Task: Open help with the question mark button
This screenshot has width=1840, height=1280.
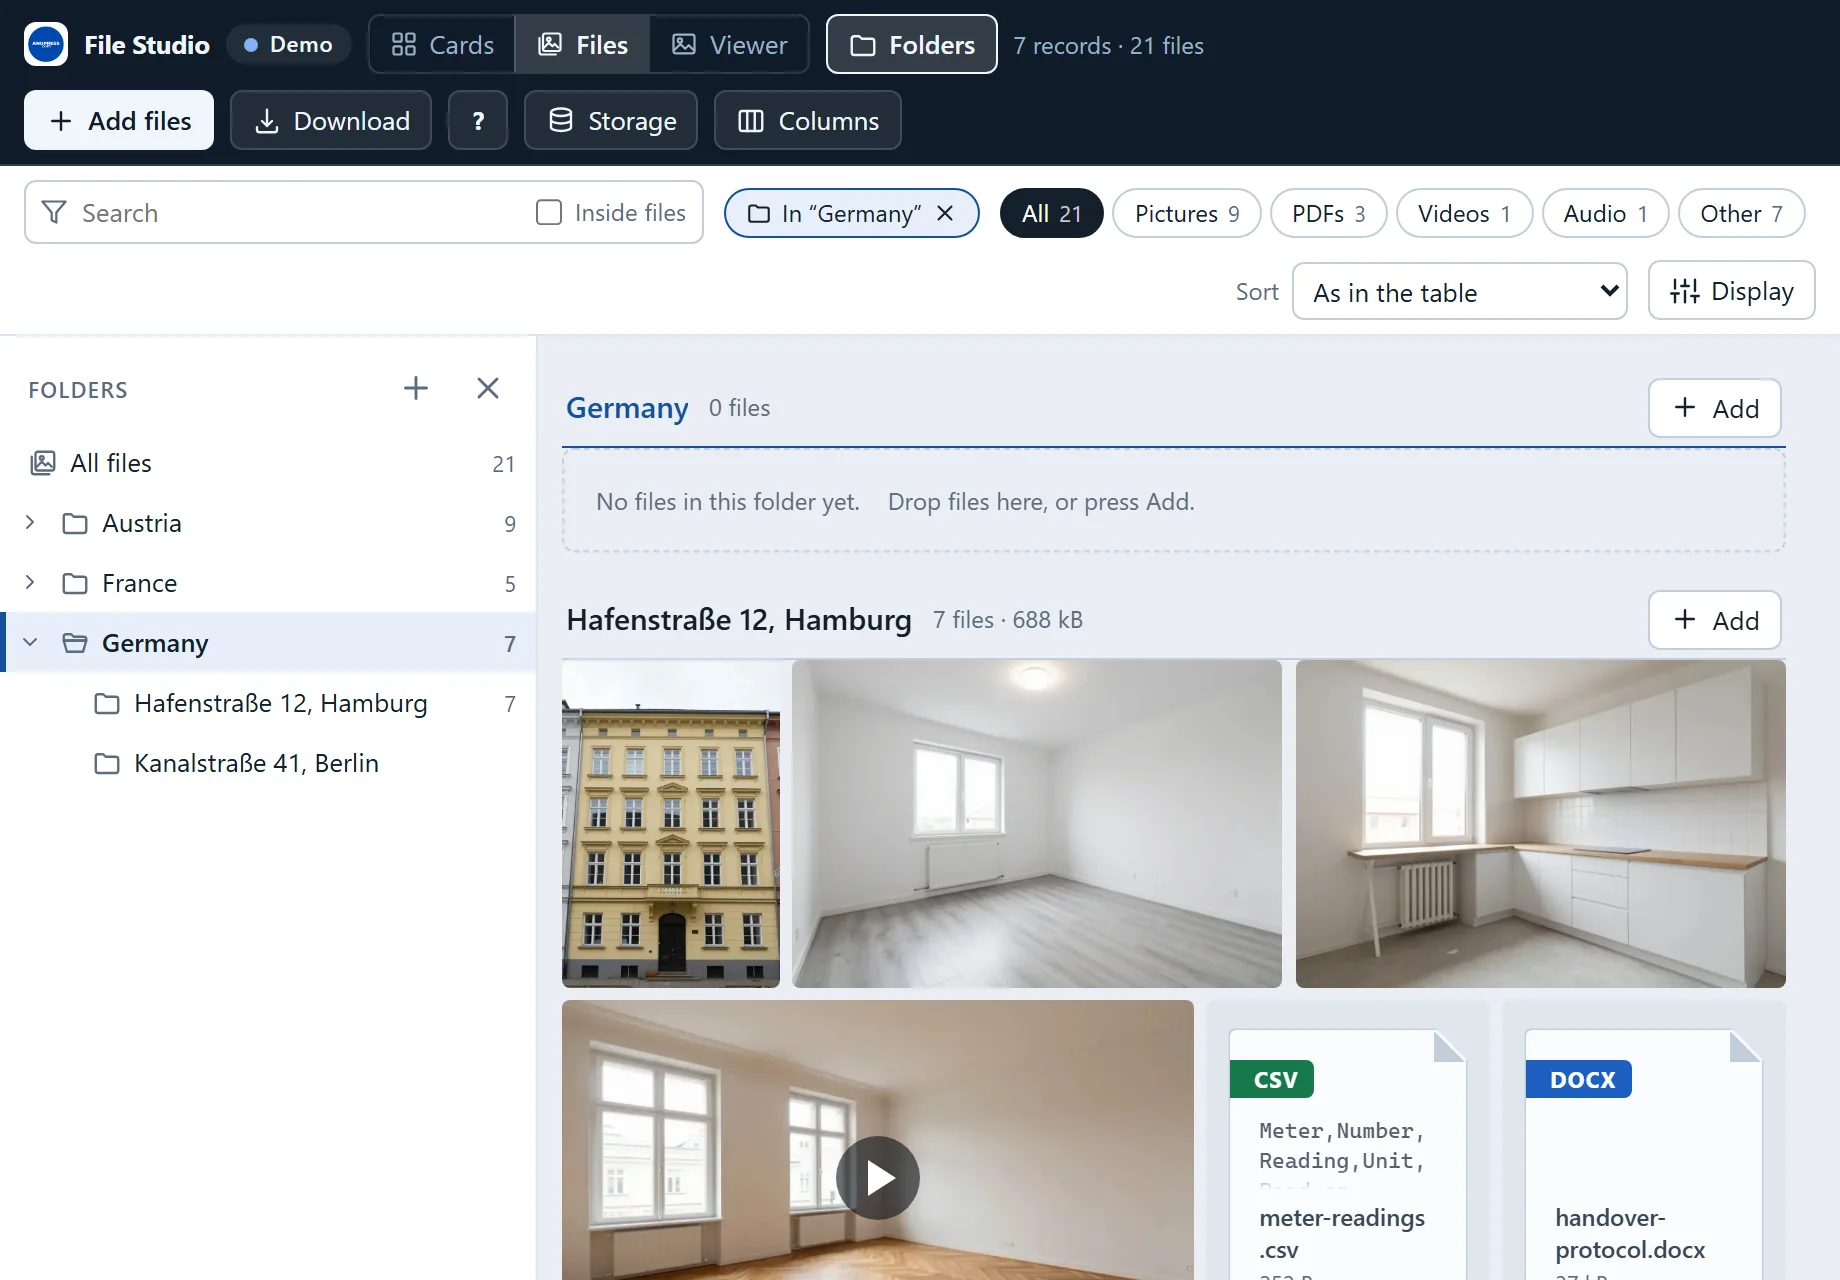Action: tap(478, 121)
